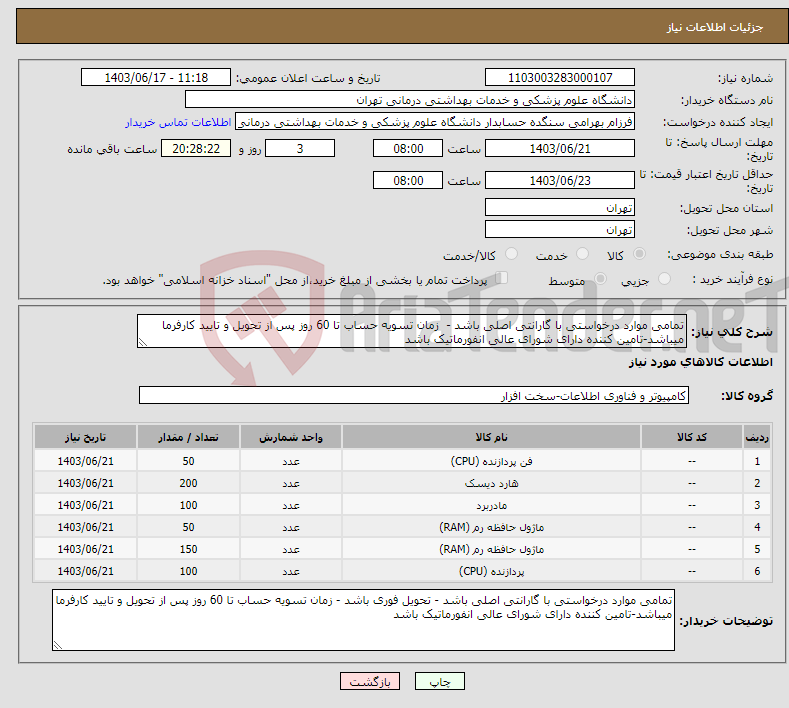
Task: Click price validity date 1403/06/23 field
Action: [560, 180]
